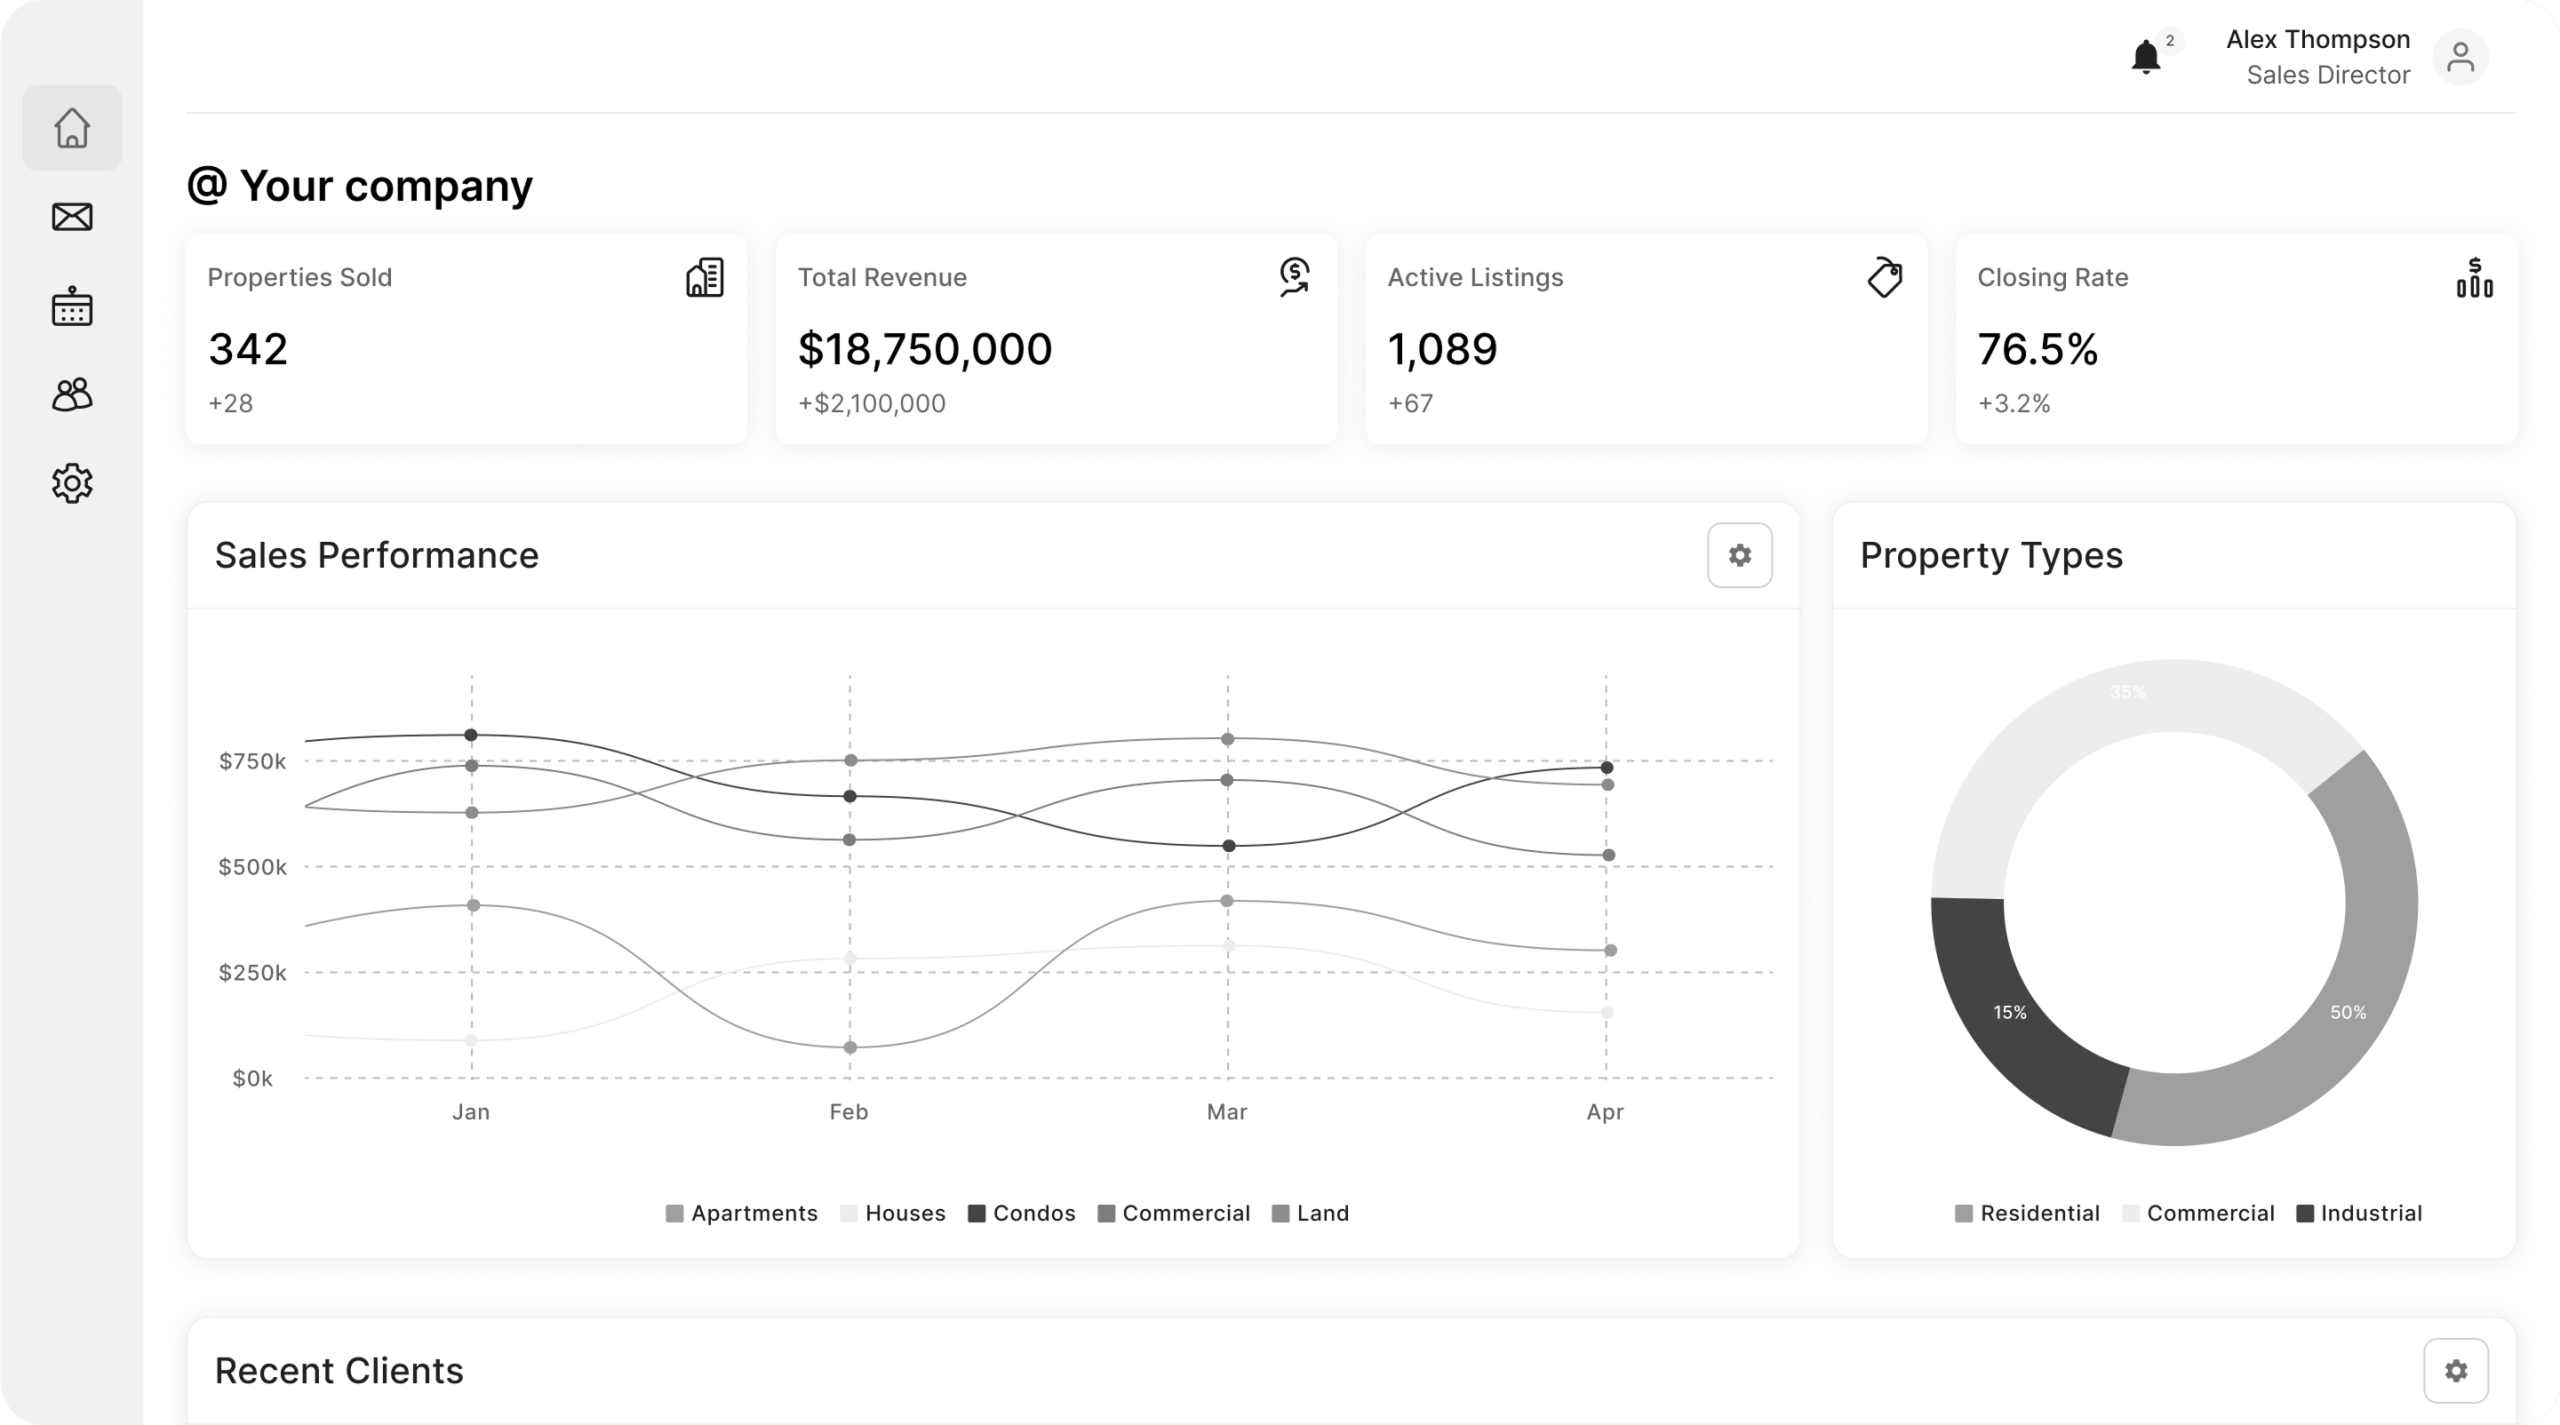Hide the Land series via its legend entry
The height and width of the screenshot is (1425, 2560).
point(1310,1213)
